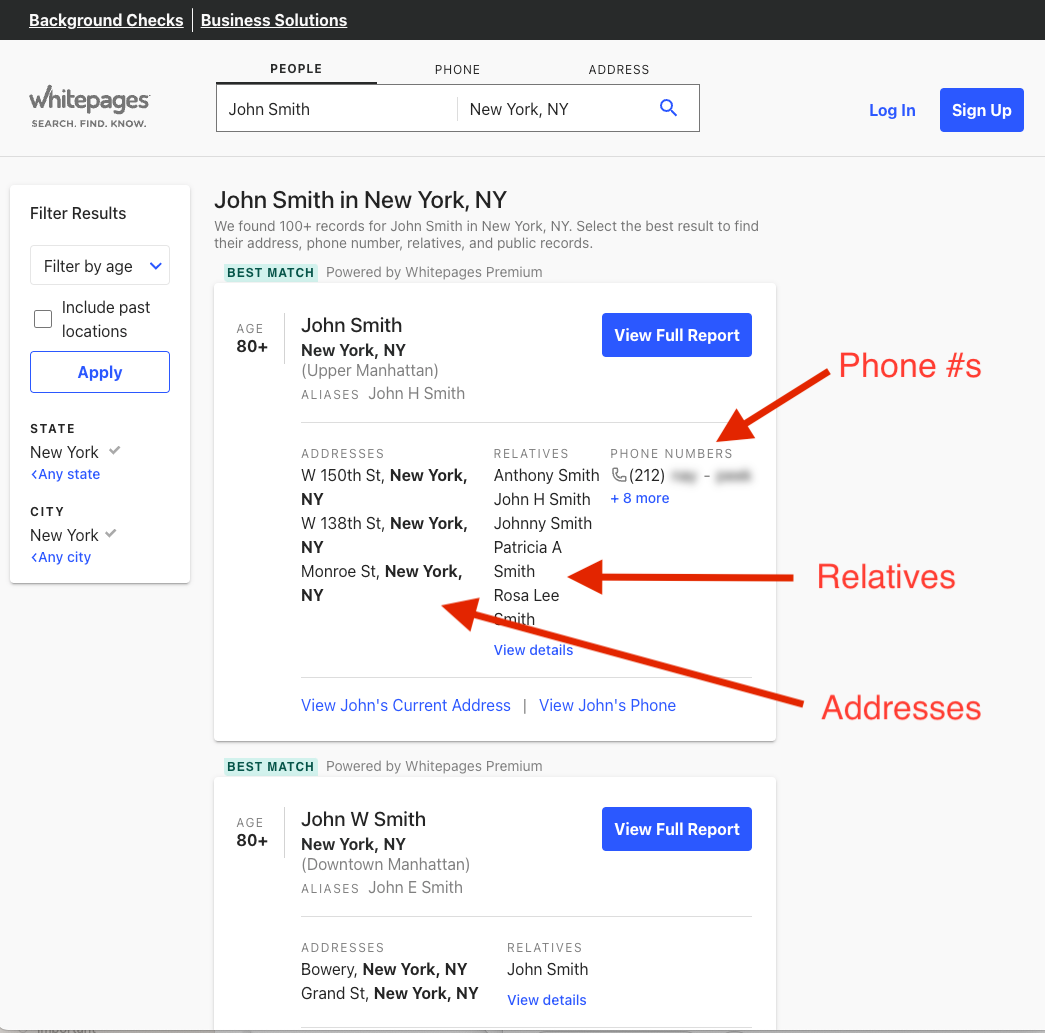Click relative John Smith under John W Smith
Viewport: 1045px width, 1033px height.
coord(547,969)
